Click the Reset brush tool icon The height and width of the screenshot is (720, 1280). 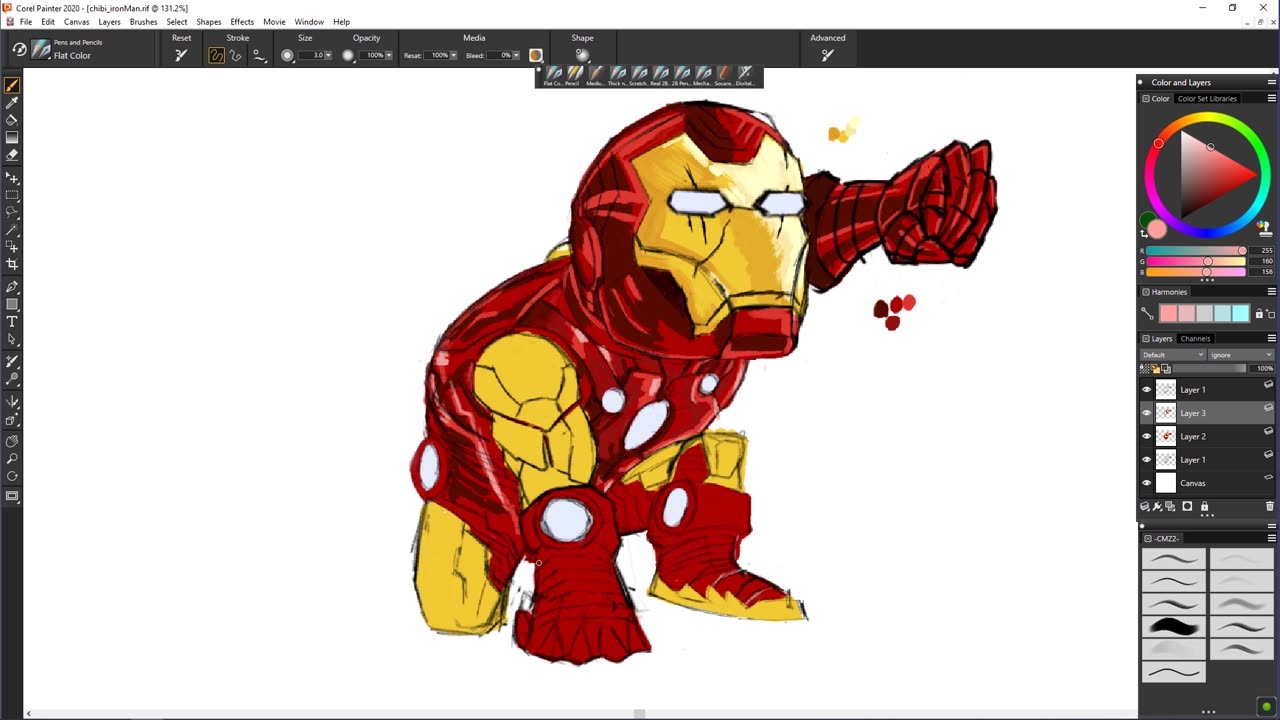[x=181, y=55]
